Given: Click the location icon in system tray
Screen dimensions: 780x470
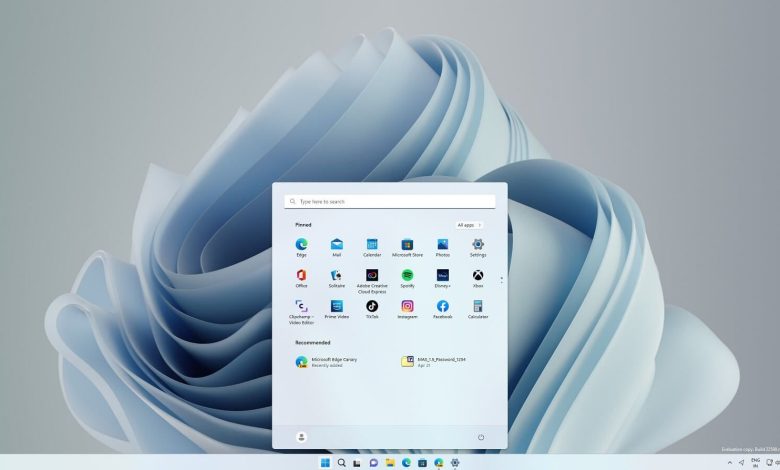Looking at the screenshot, I should click(742, 463).
